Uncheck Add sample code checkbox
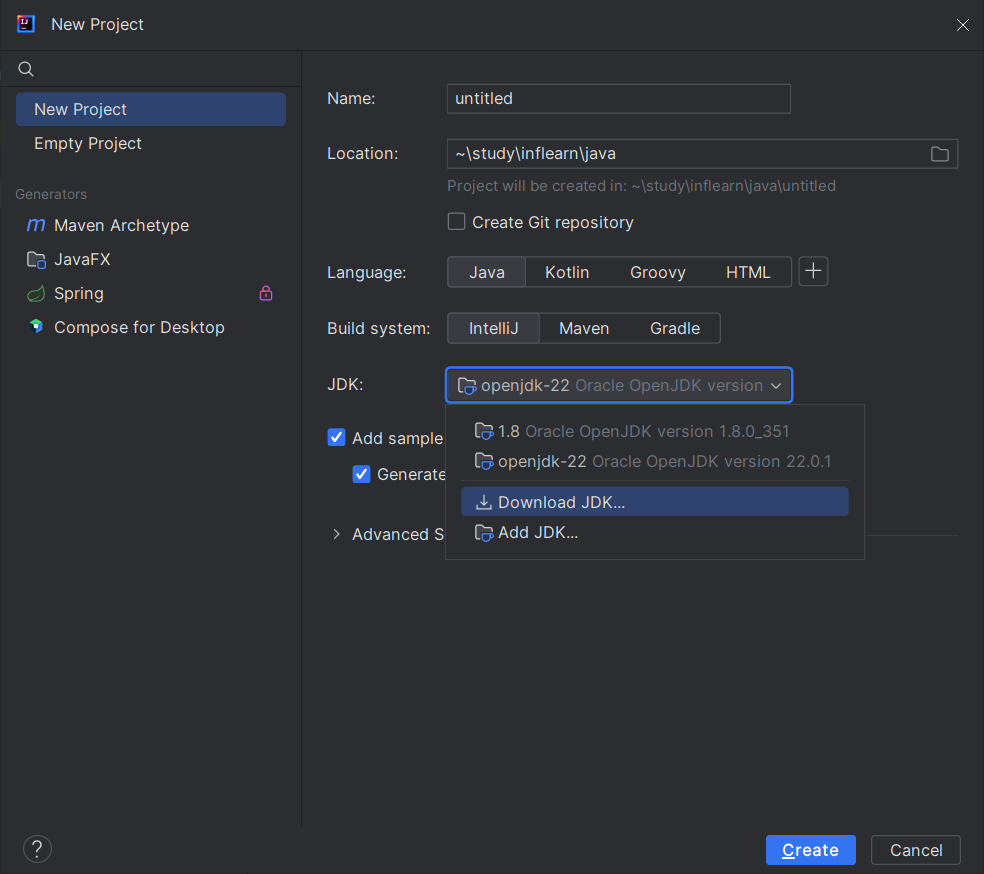The width and height of the screenshot is (984, 874). [x=336, y=437]
